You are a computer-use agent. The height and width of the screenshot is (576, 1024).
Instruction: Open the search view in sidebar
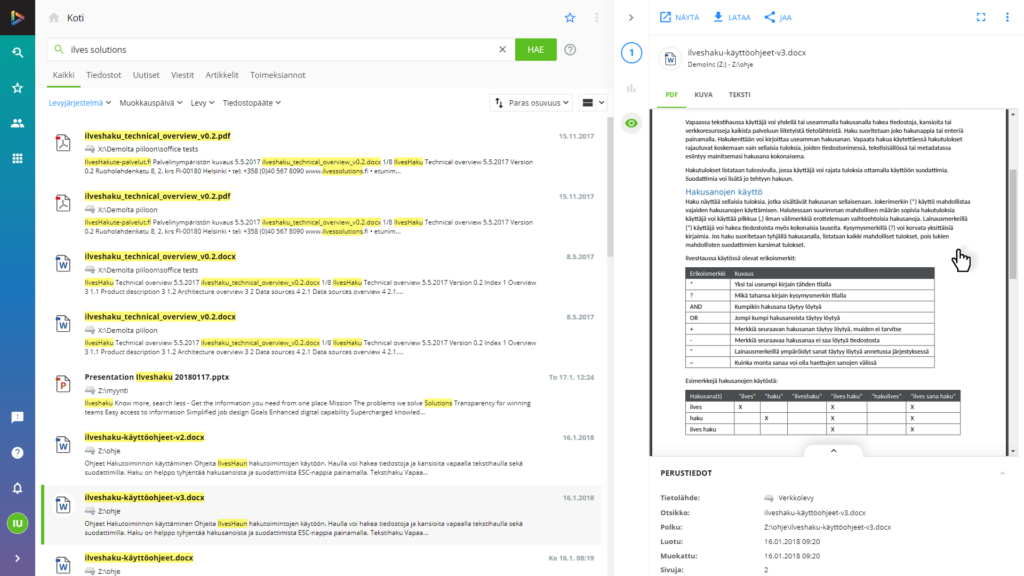pos(18,52)
